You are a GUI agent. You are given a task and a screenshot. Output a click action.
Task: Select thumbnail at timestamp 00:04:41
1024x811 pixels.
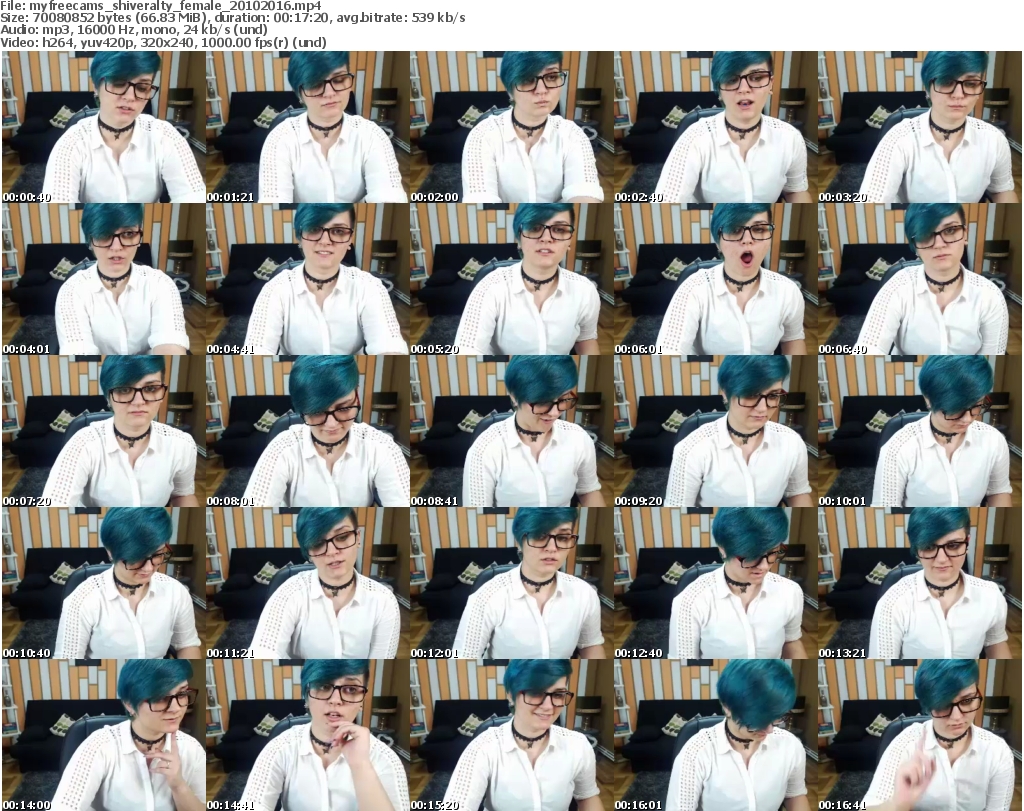308,279
